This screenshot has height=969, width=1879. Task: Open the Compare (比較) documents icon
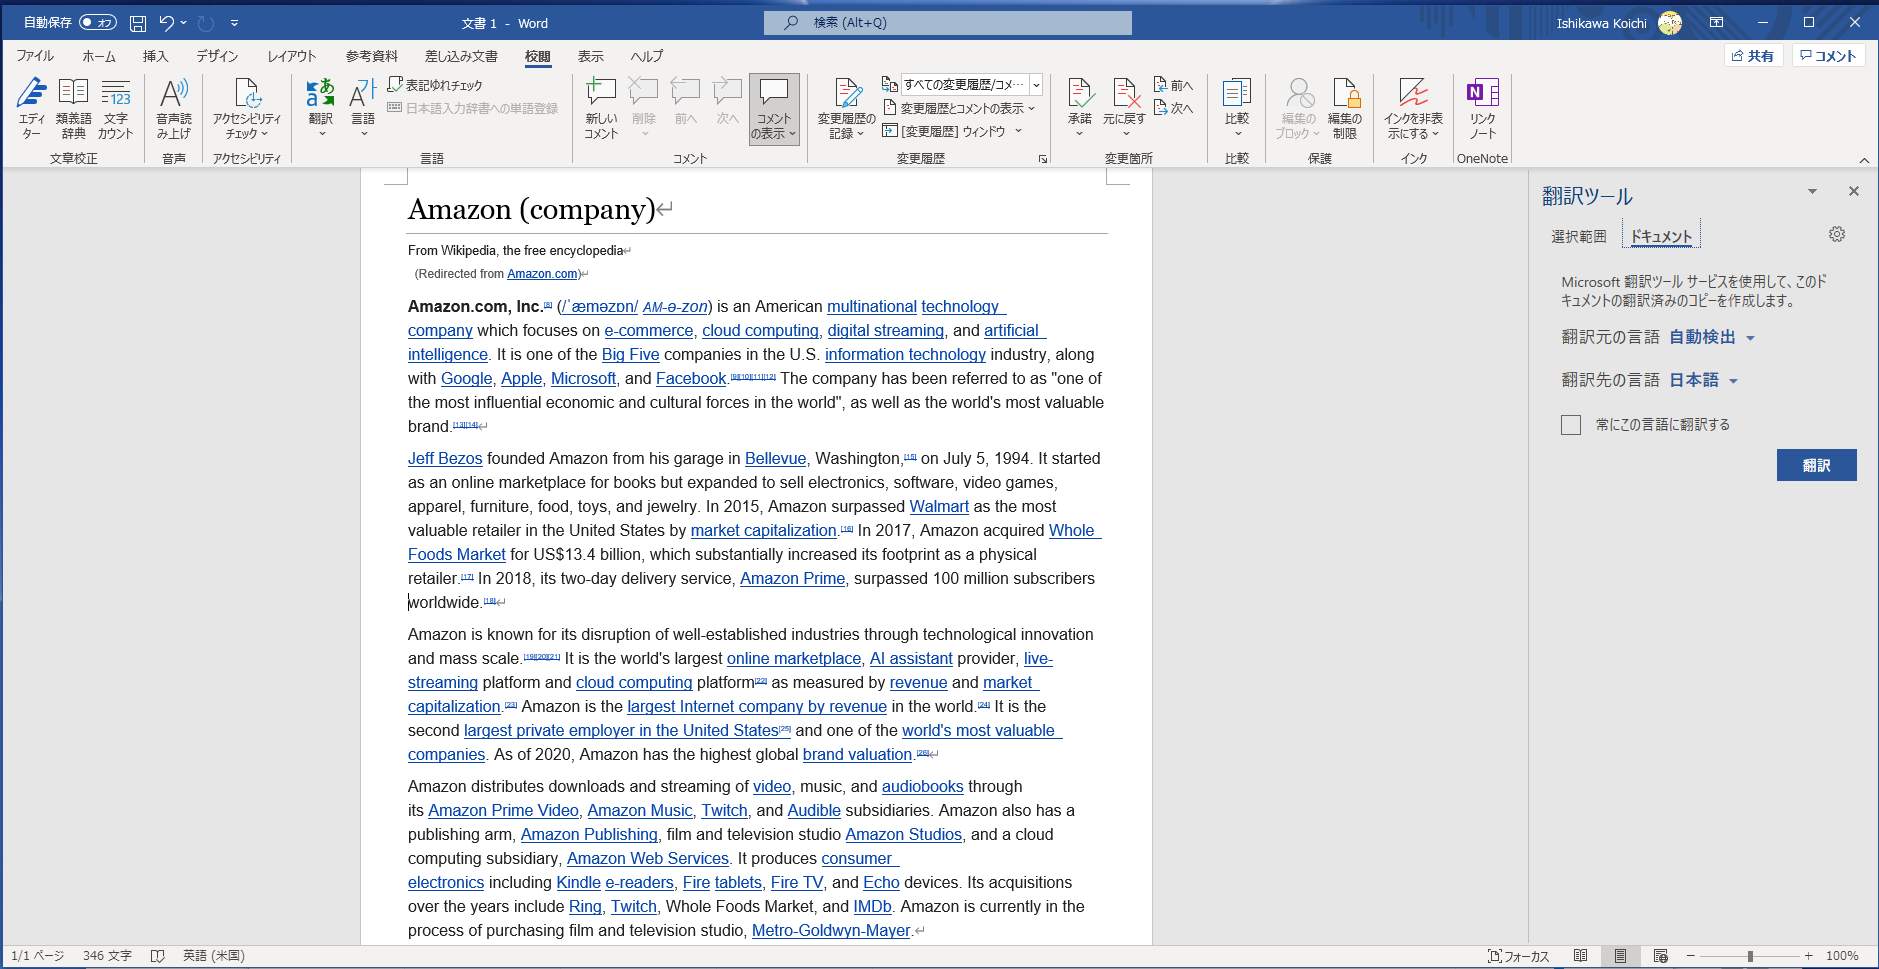[1237, 108]
